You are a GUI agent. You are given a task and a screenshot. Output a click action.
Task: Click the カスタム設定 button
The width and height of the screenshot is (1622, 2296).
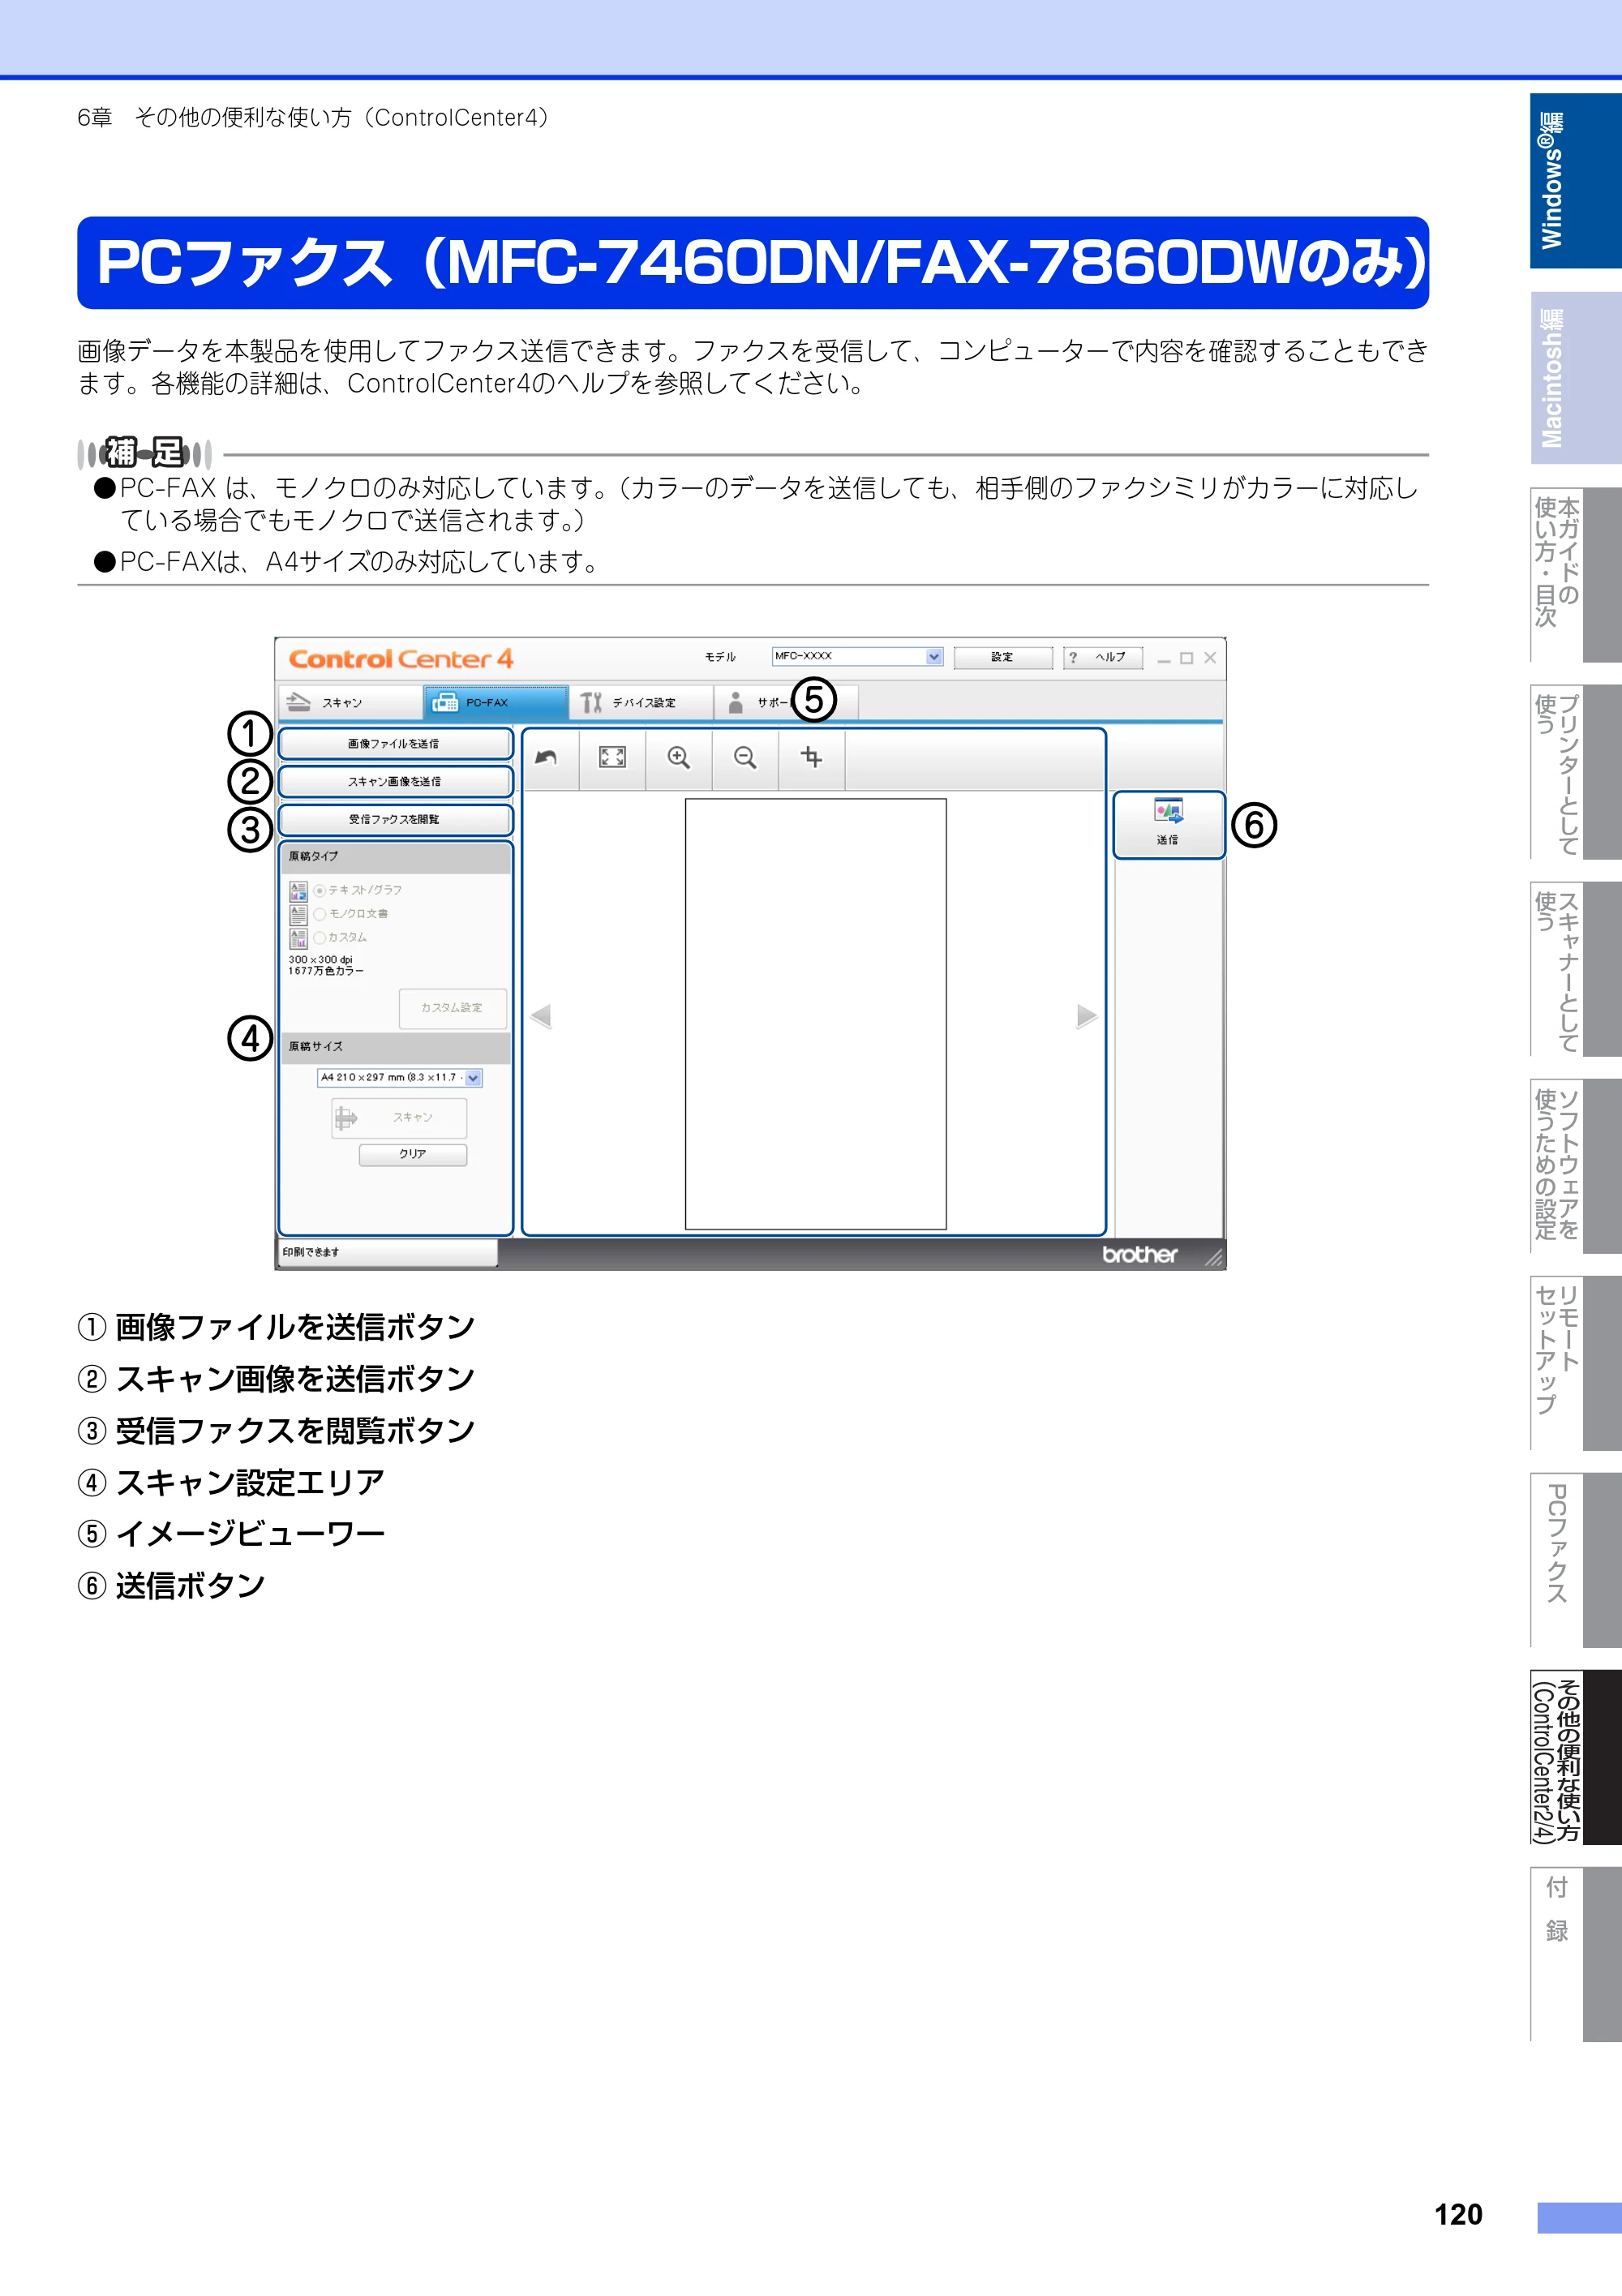(x=452, y=1008)
